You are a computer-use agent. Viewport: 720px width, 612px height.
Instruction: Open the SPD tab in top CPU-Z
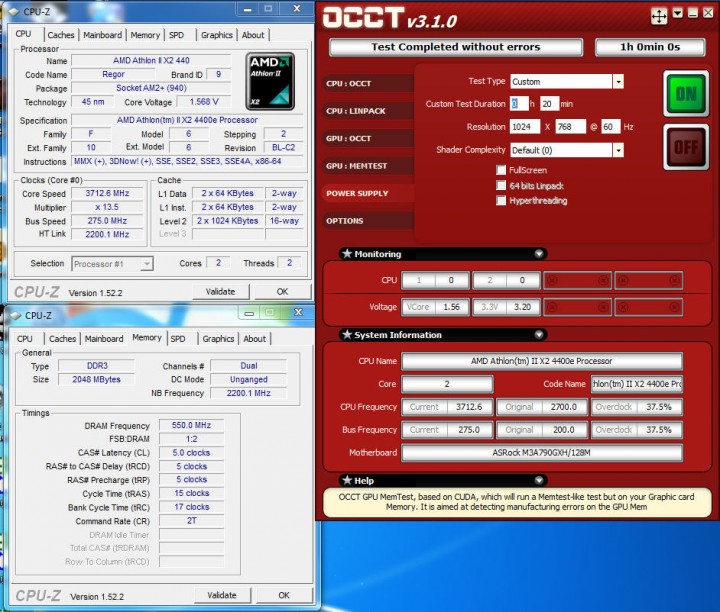(176, 35)
